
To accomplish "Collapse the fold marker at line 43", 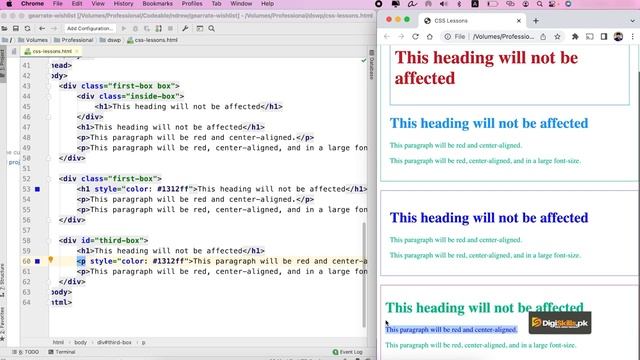I will [49, 86].
